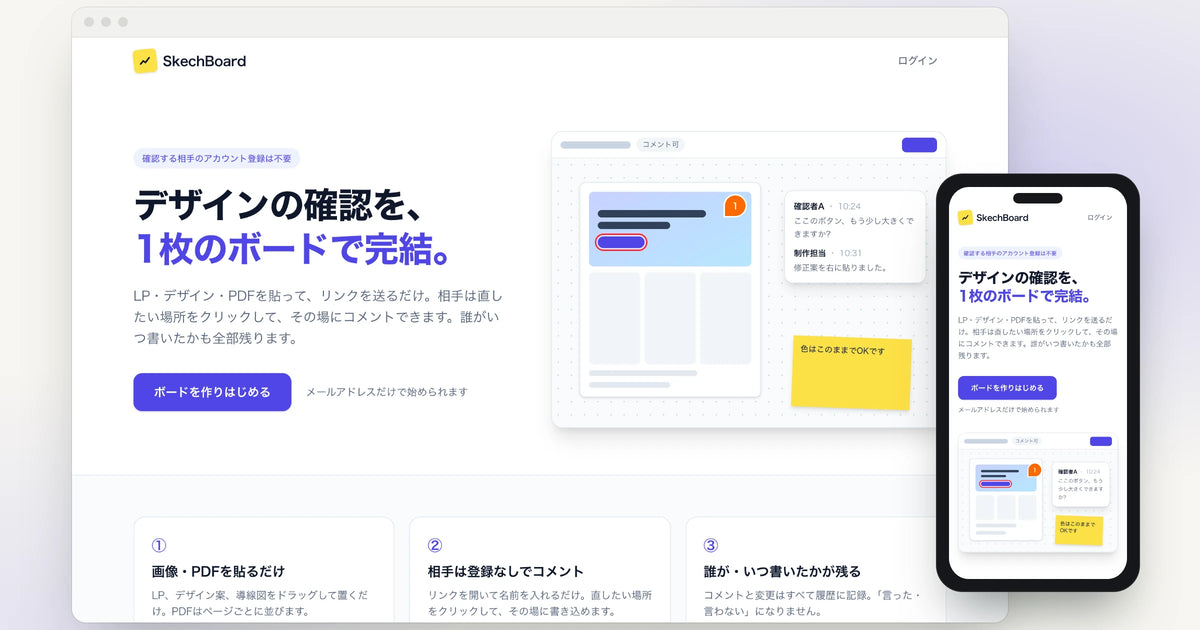Open the ログイン link in the desktop header

pyautogui.click(x=917, y=61)
